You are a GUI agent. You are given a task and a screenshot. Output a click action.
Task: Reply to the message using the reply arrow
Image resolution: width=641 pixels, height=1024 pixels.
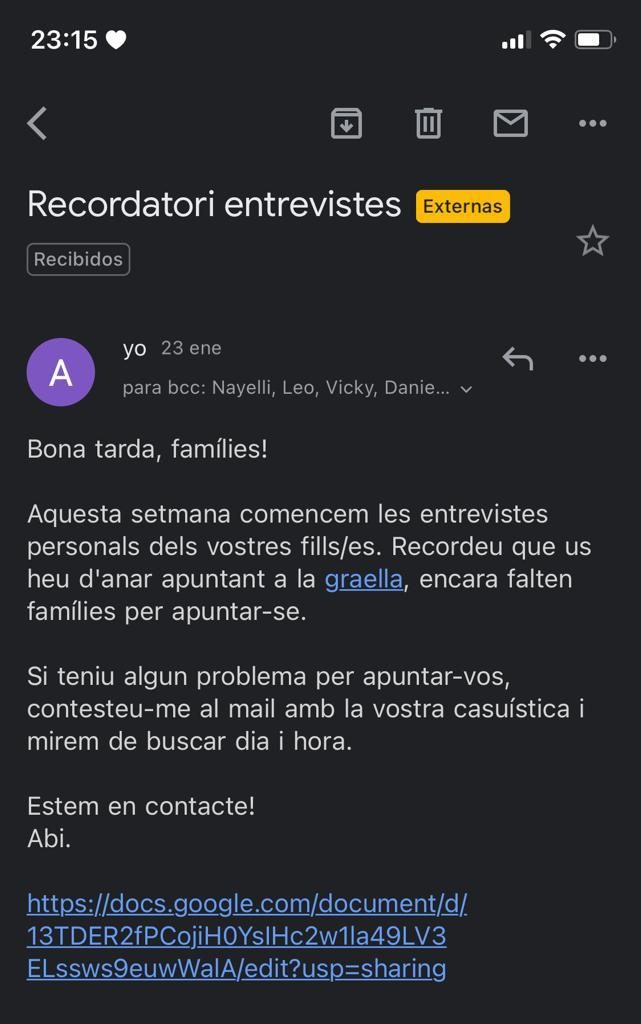coord(517,358)
